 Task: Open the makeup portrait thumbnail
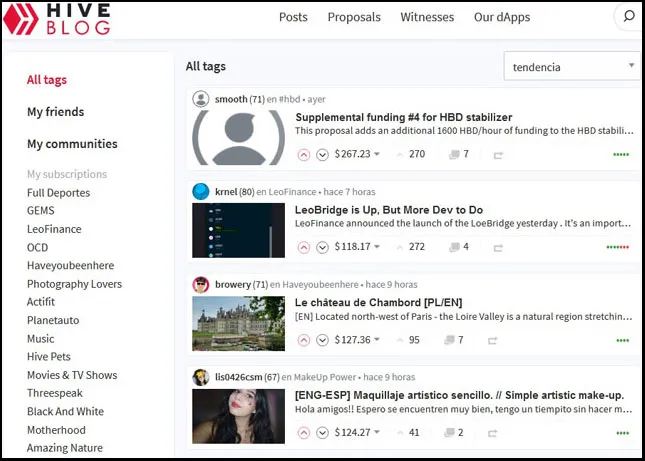[x=239, y=416]
